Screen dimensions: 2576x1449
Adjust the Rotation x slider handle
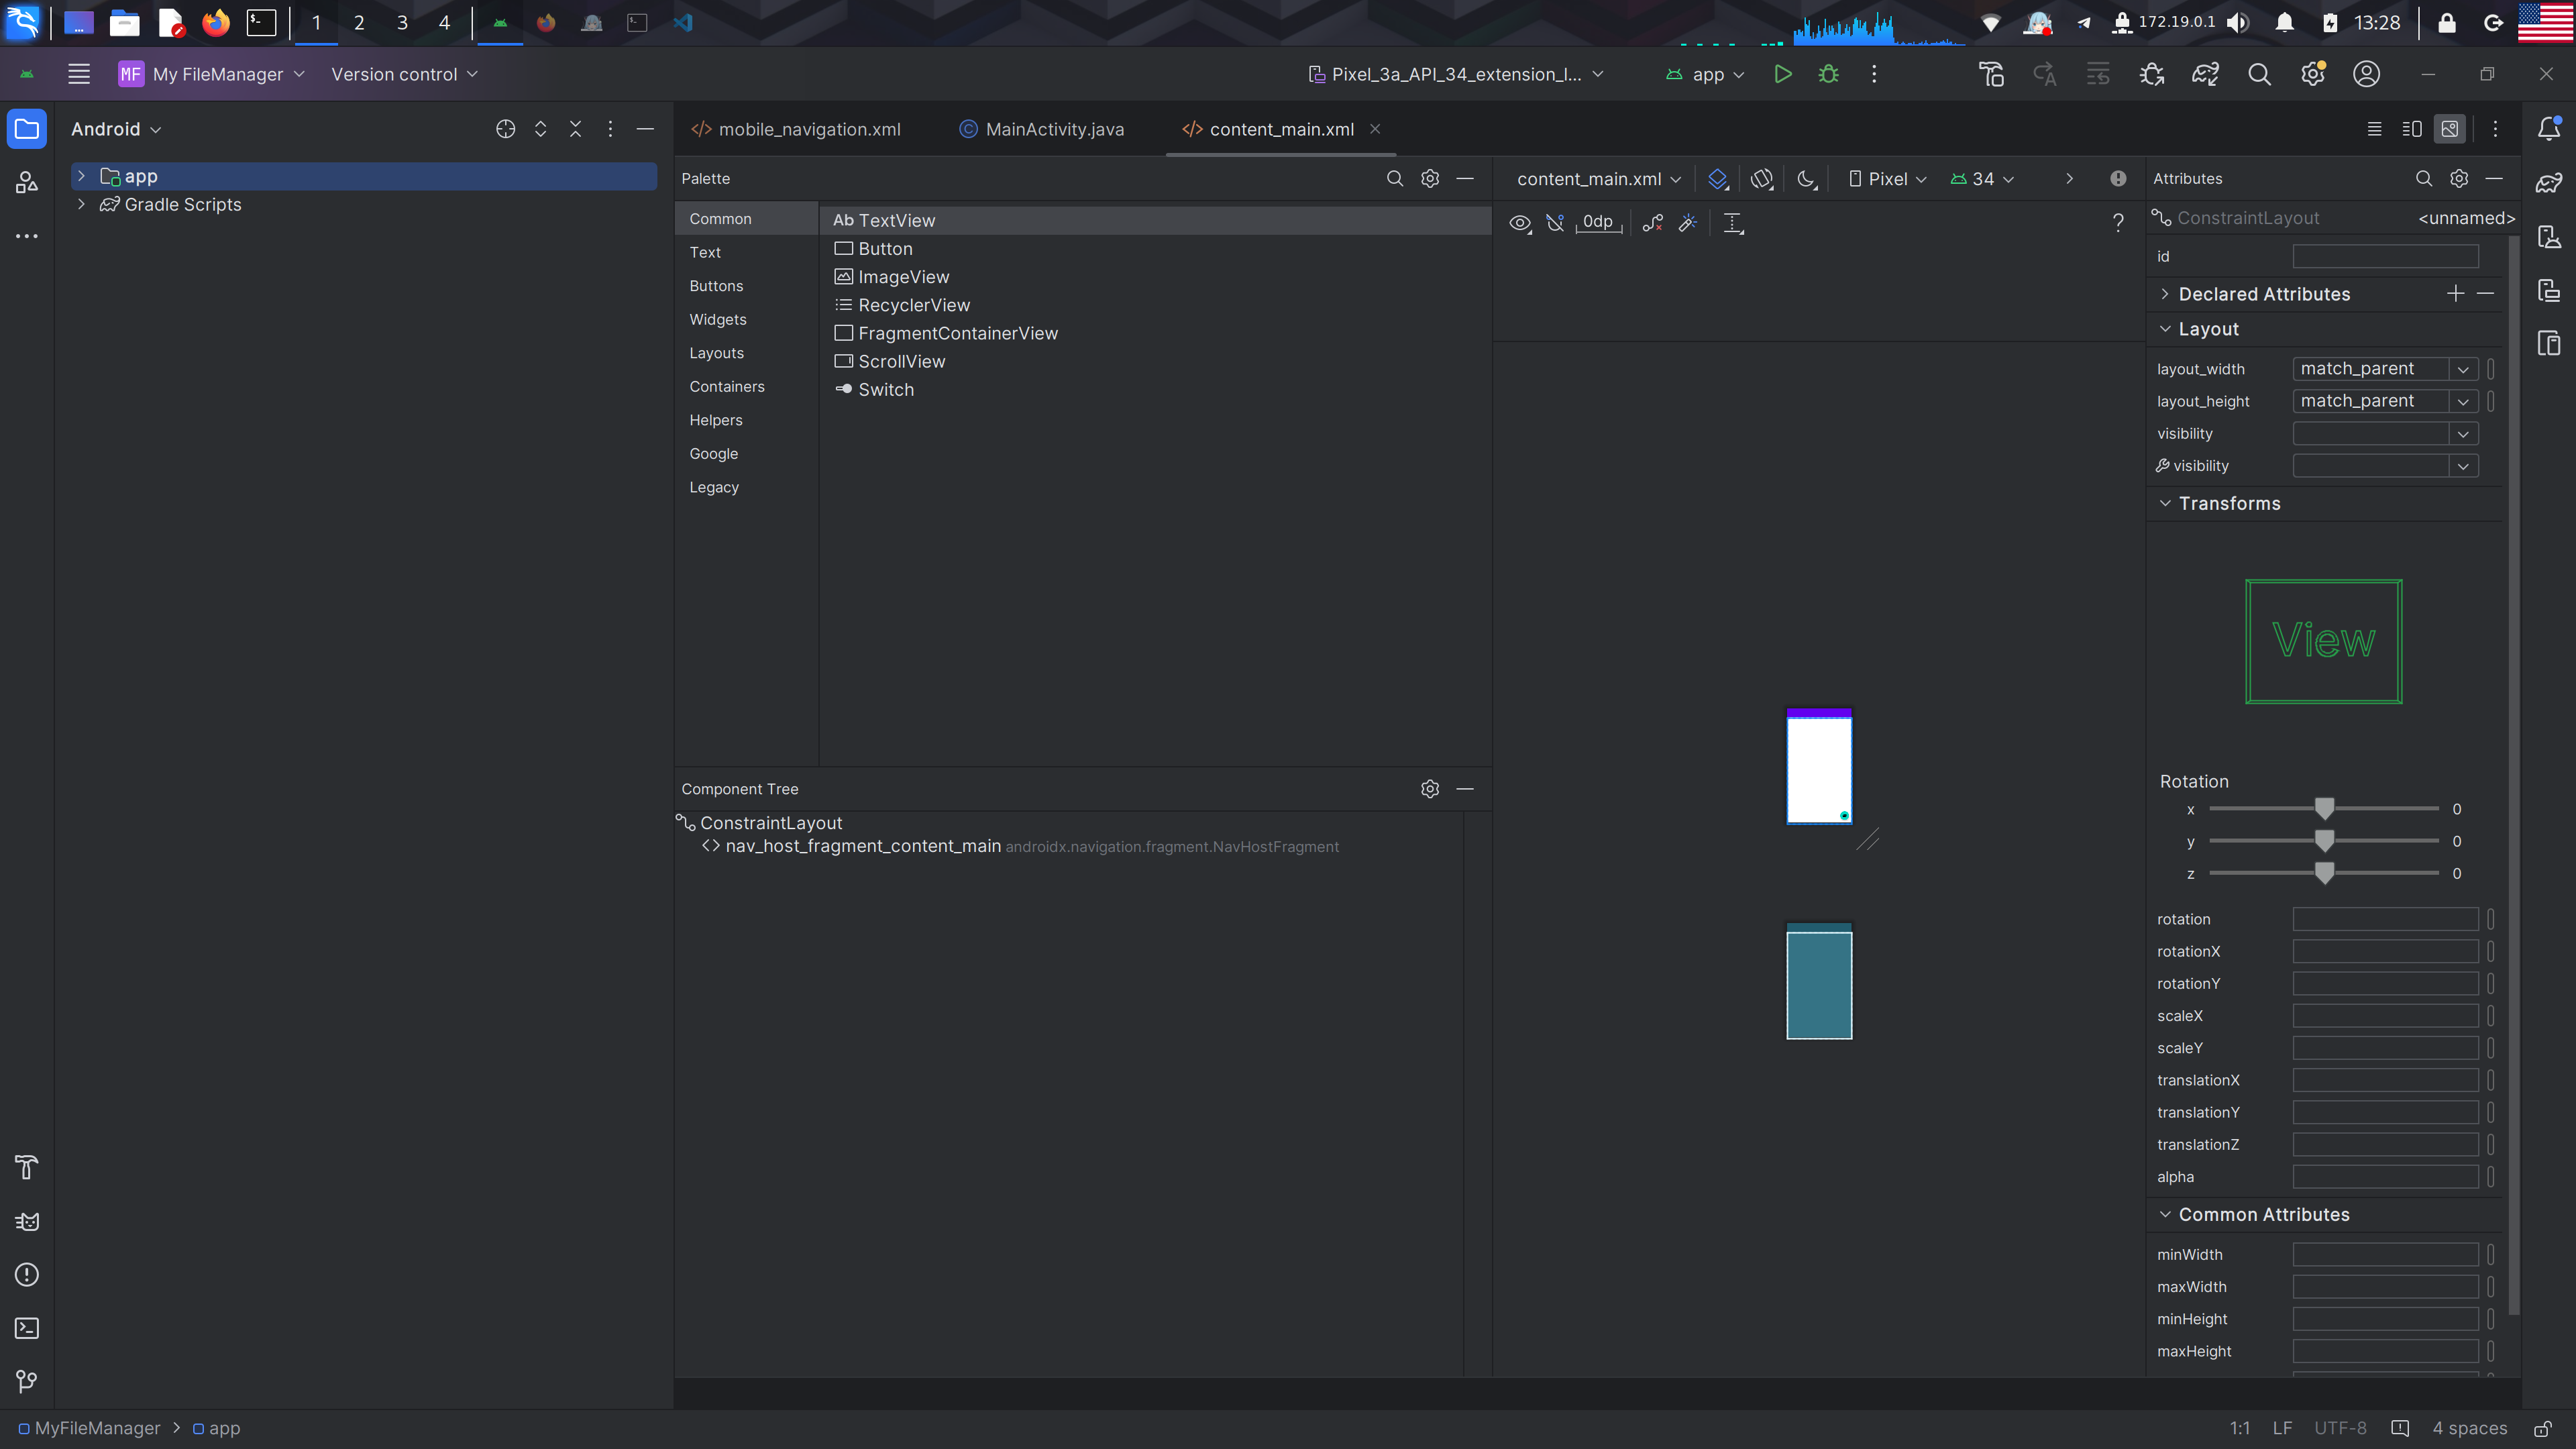pyautogui.click(x=2324, y=808)
